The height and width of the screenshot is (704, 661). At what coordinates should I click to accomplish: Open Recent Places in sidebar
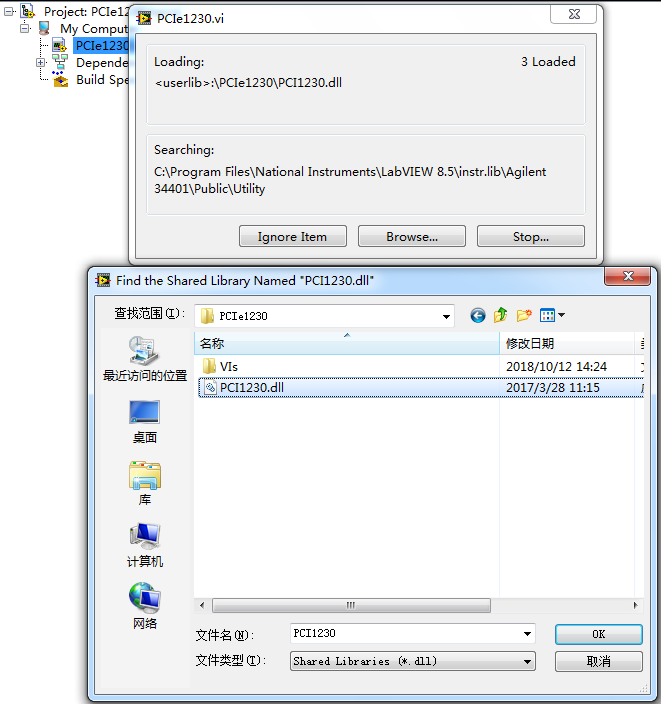145,359
